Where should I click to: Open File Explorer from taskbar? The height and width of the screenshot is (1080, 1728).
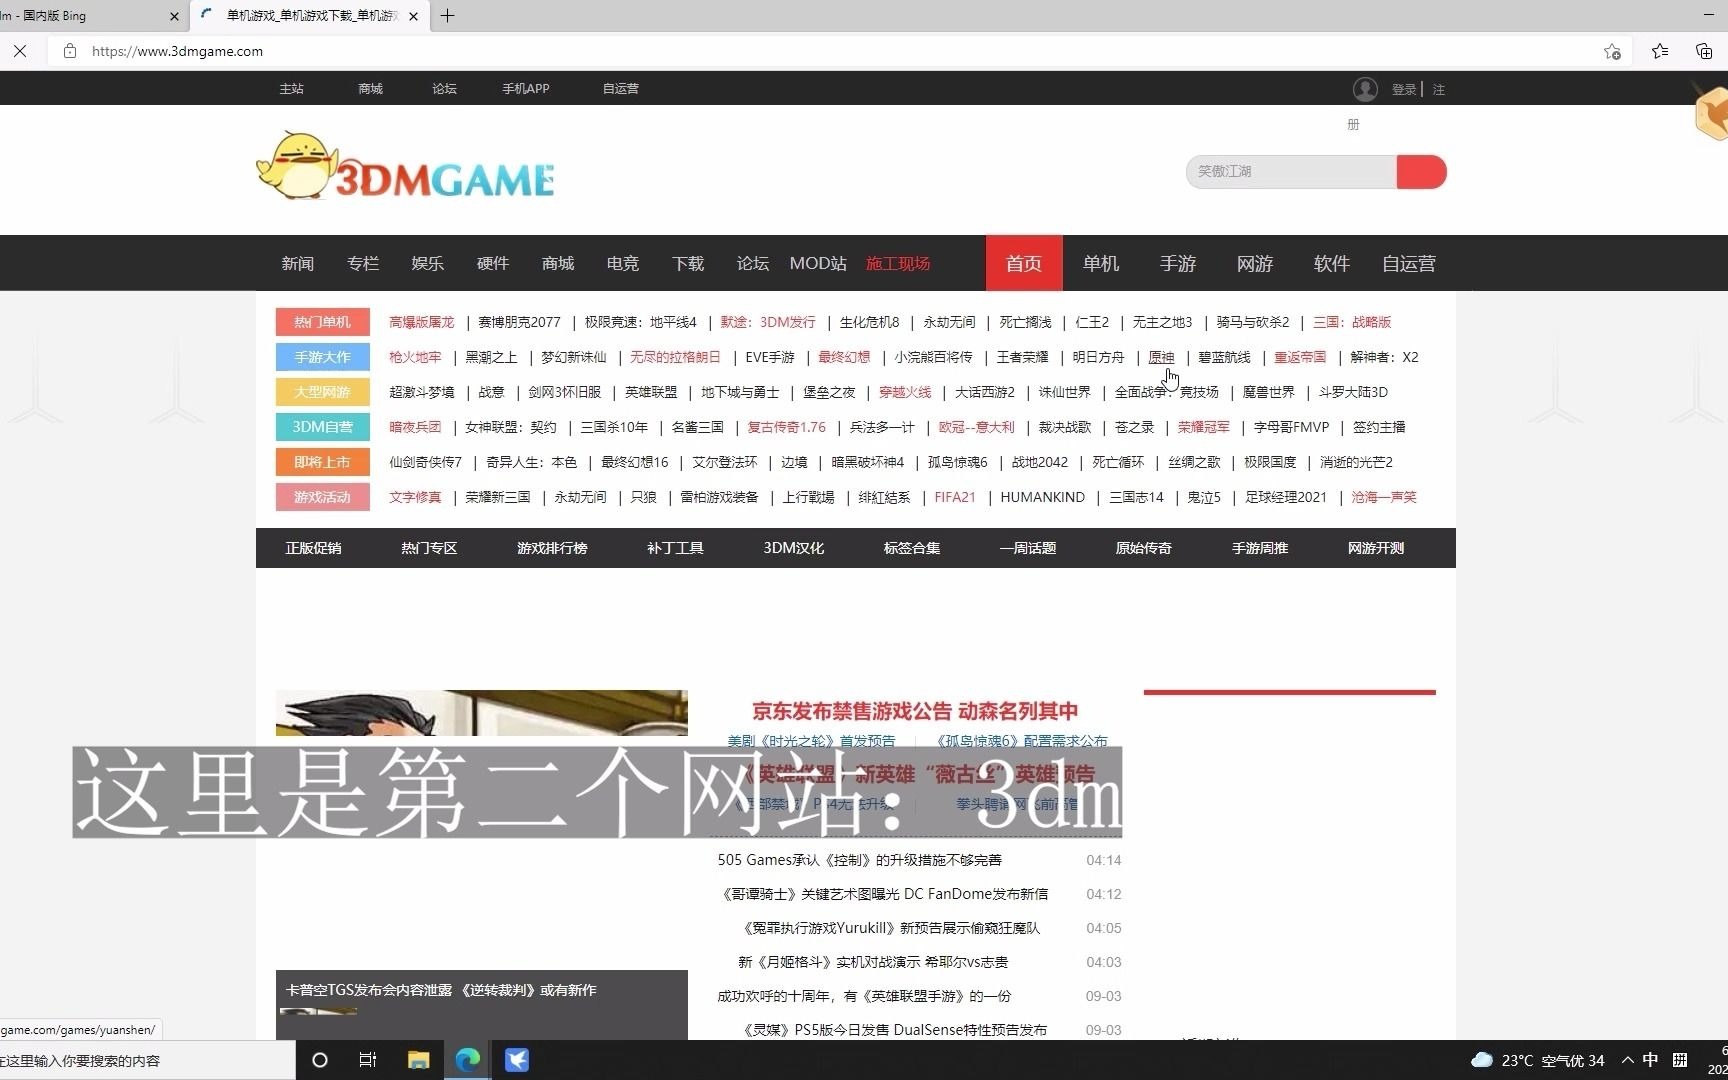[x=418, y=1060]
